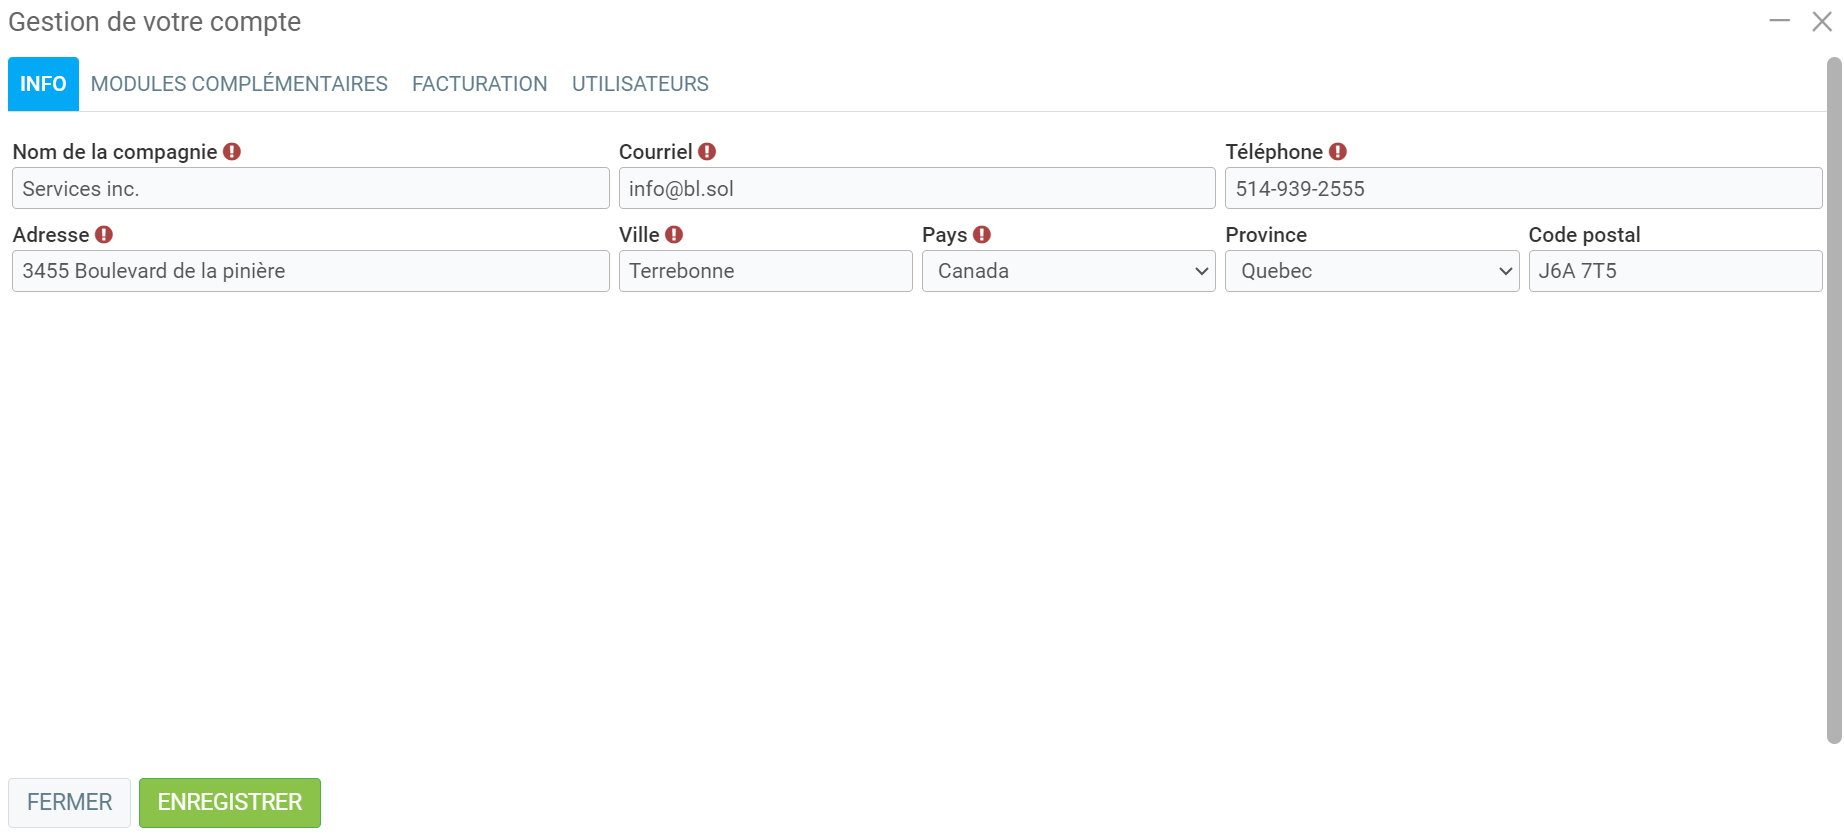Open the Facturation tab

click(479, 84)
